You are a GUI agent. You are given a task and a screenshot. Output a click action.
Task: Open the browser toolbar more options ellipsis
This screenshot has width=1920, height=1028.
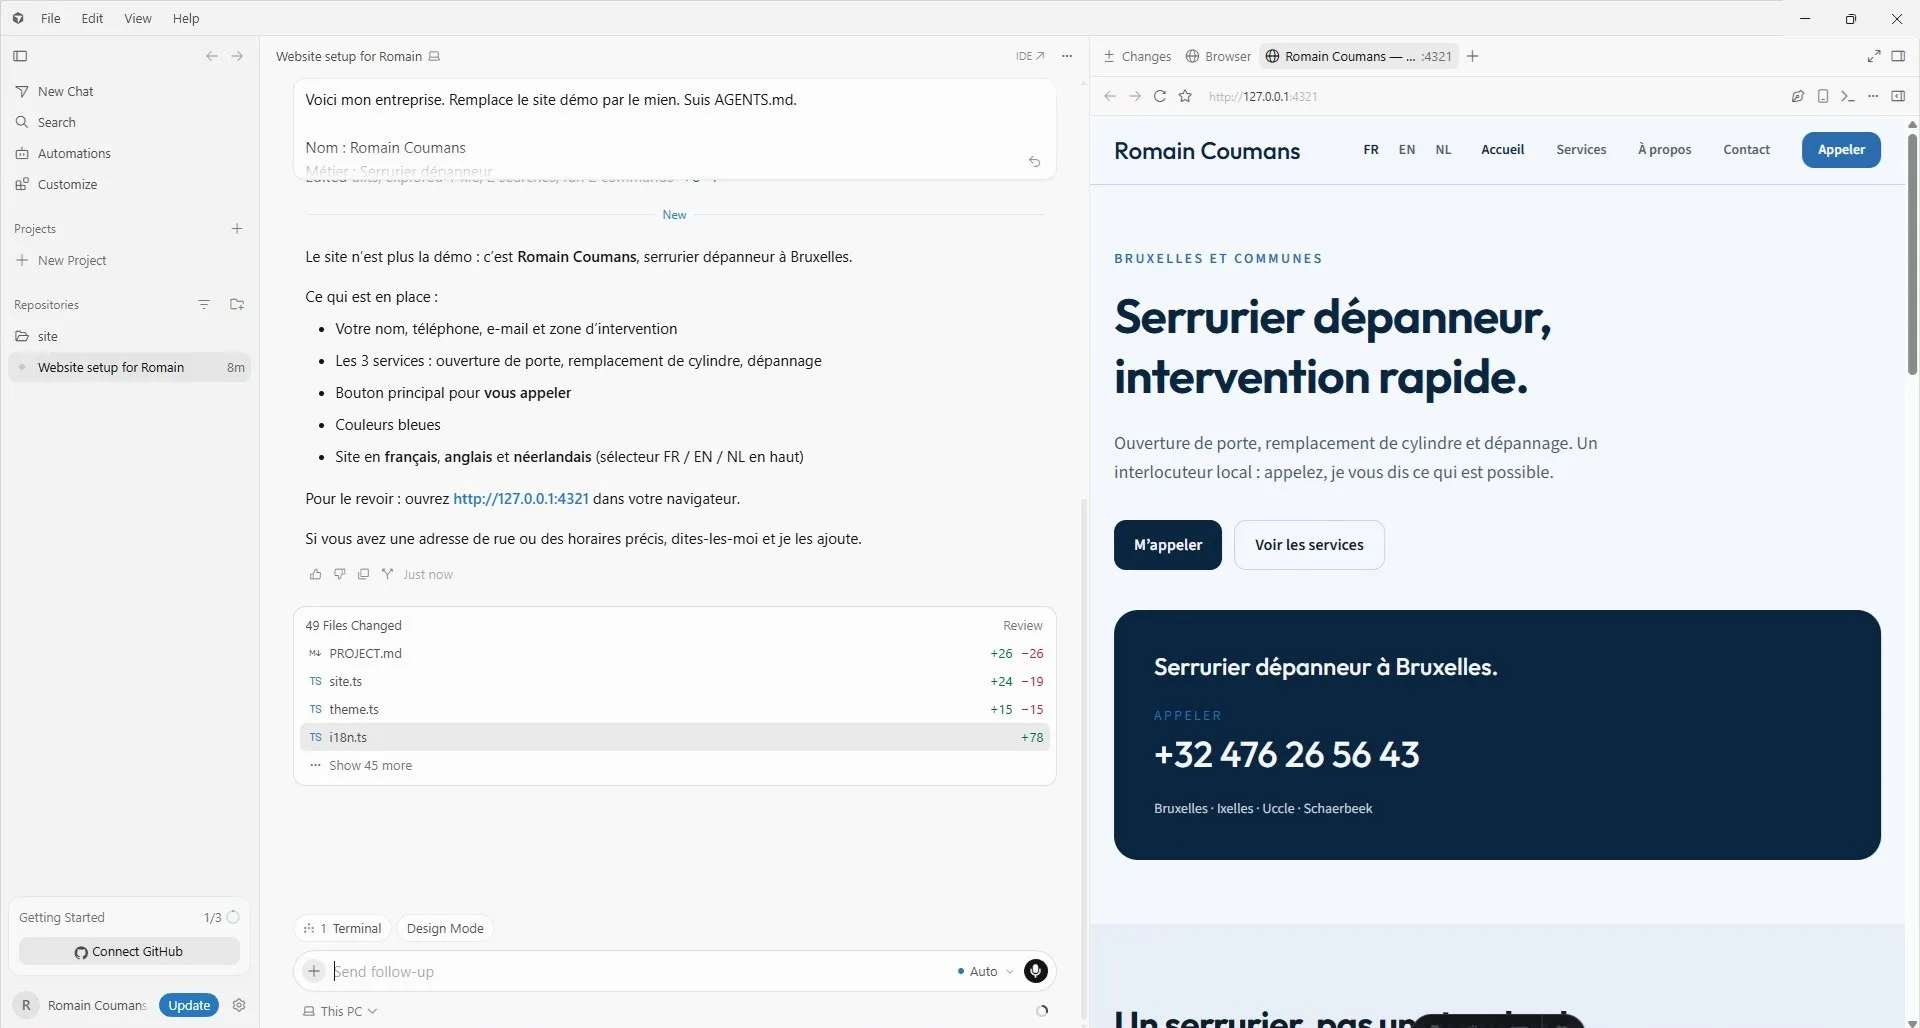coord(1873,96)
